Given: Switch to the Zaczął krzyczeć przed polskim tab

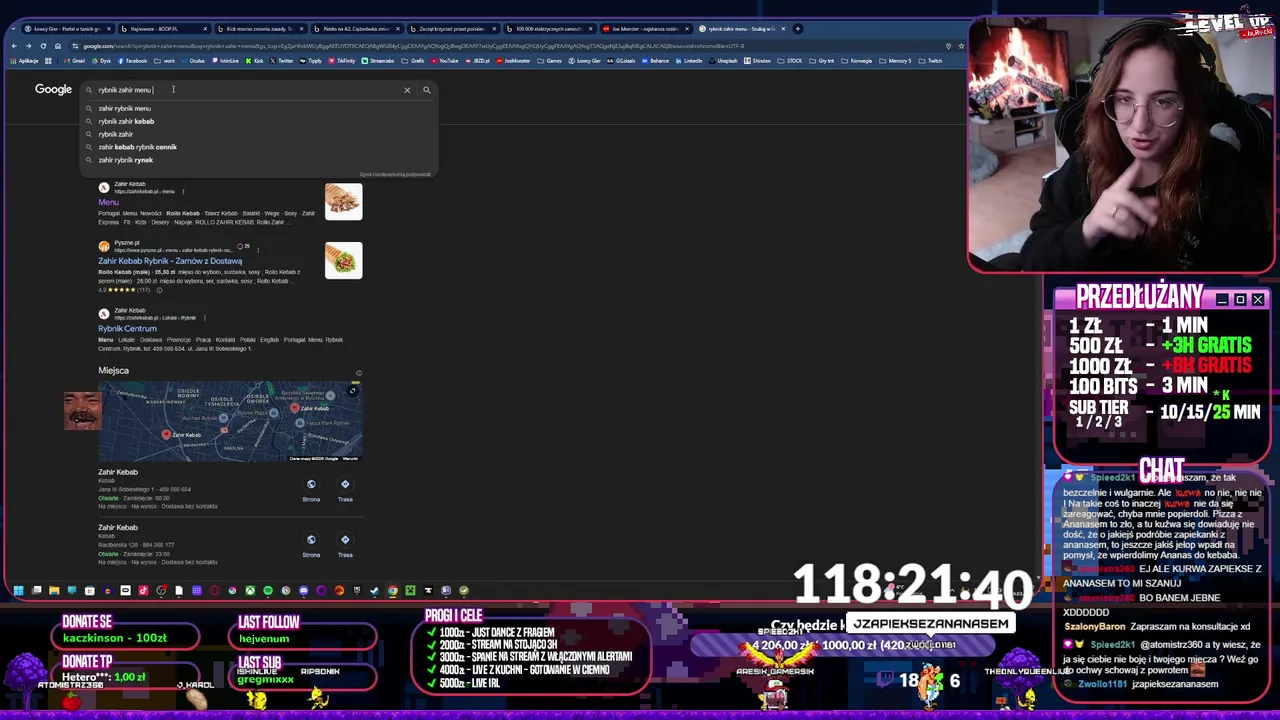Looking at the screenshot, I should click(452, 28).
